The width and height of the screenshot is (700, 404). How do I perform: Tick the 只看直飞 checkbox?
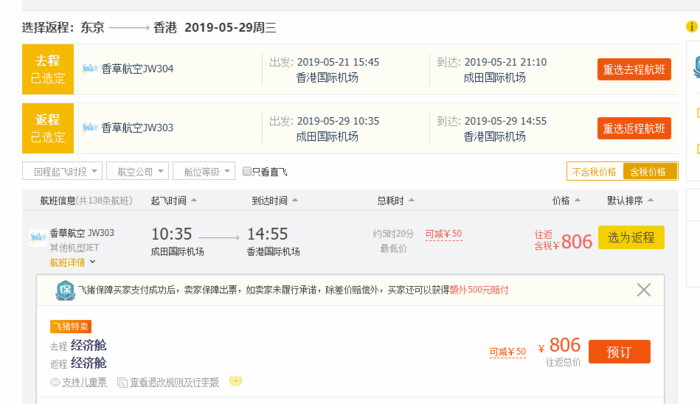click(x=246, y=171)
